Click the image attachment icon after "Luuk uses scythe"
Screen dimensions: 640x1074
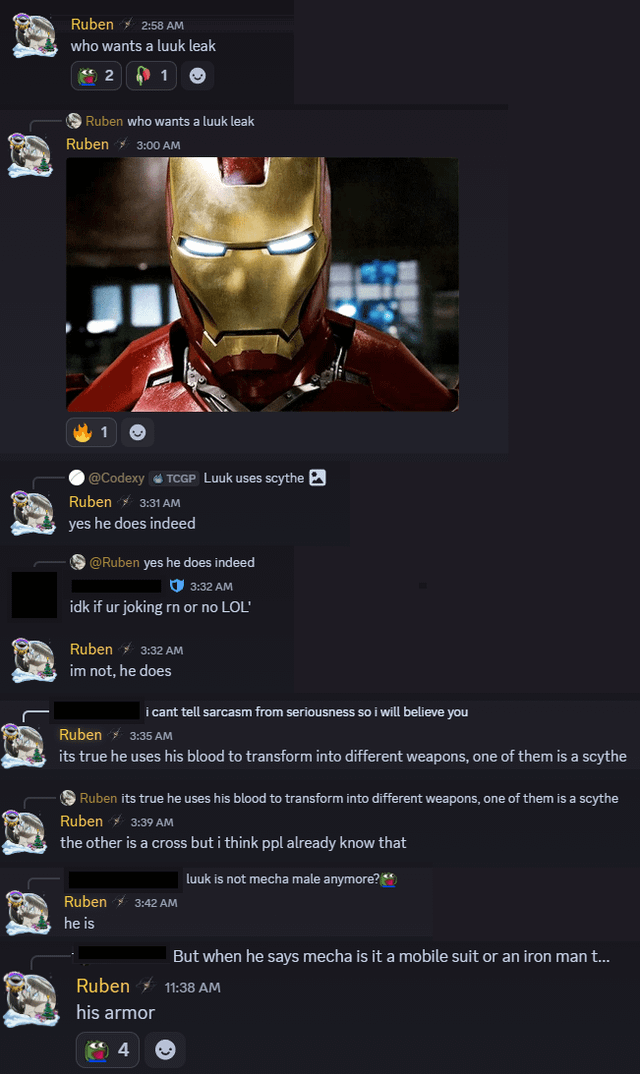coord(317,478)
